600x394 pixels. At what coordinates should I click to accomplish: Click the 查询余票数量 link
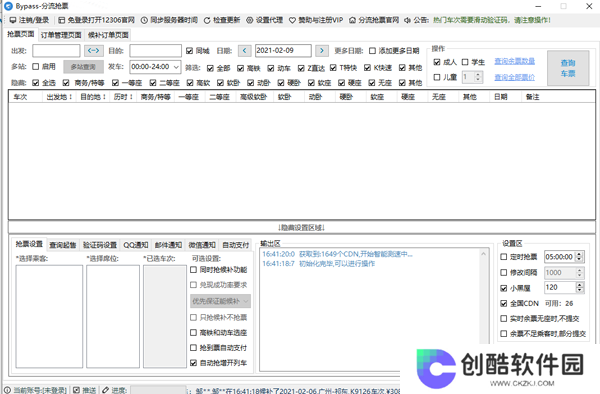(x=515, y=61)
